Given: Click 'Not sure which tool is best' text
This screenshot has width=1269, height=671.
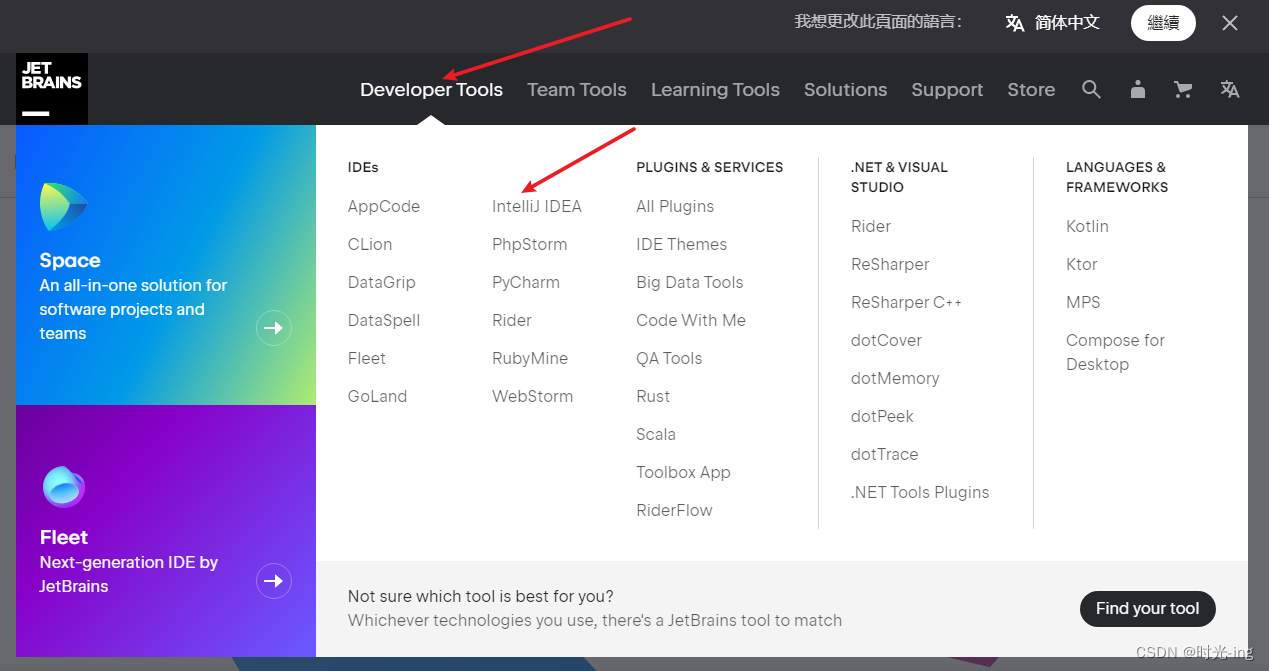Looking at the screenshot, I should [481, 596].
